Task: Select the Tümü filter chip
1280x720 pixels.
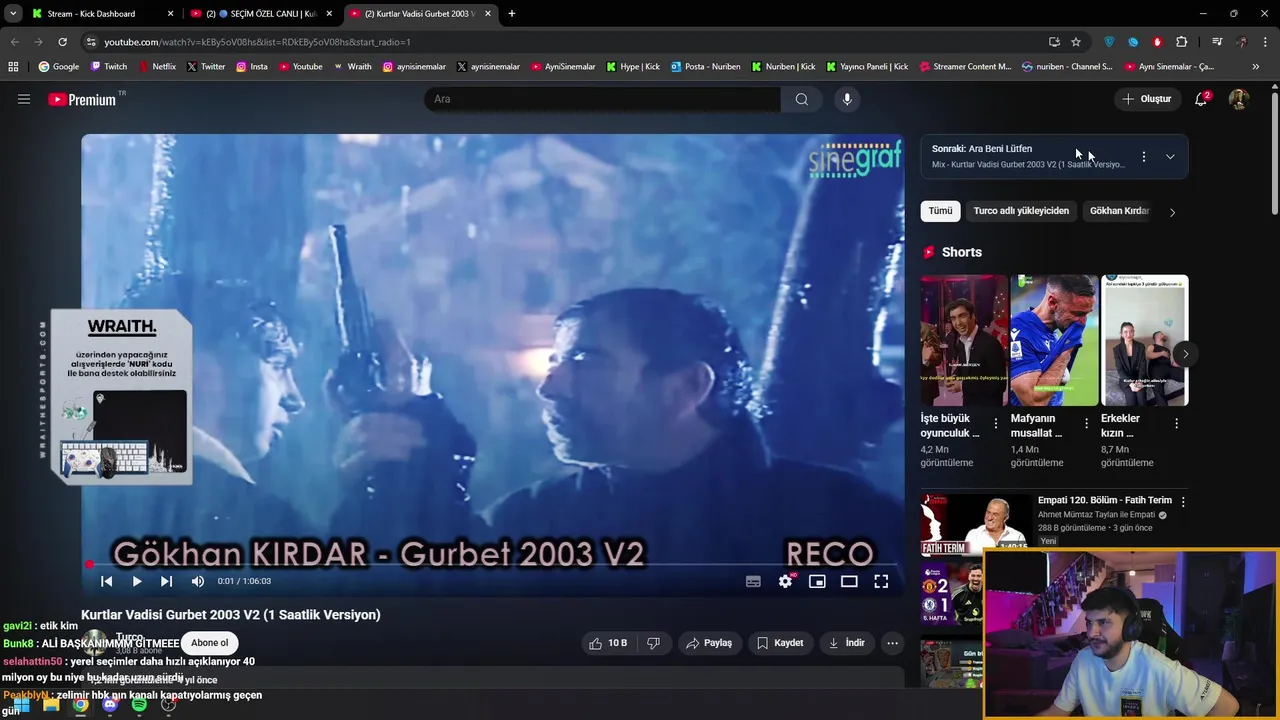Action: (x=940, y=211)
